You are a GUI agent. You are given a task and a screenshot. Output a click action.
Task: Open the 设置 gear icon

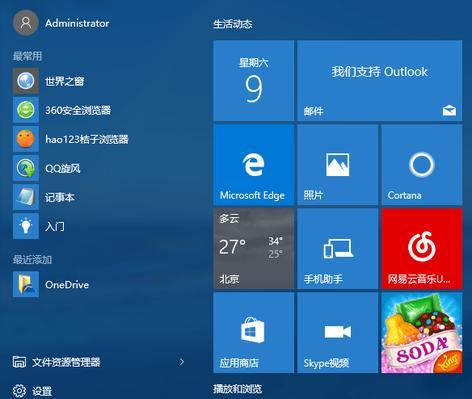coord(19,391)
